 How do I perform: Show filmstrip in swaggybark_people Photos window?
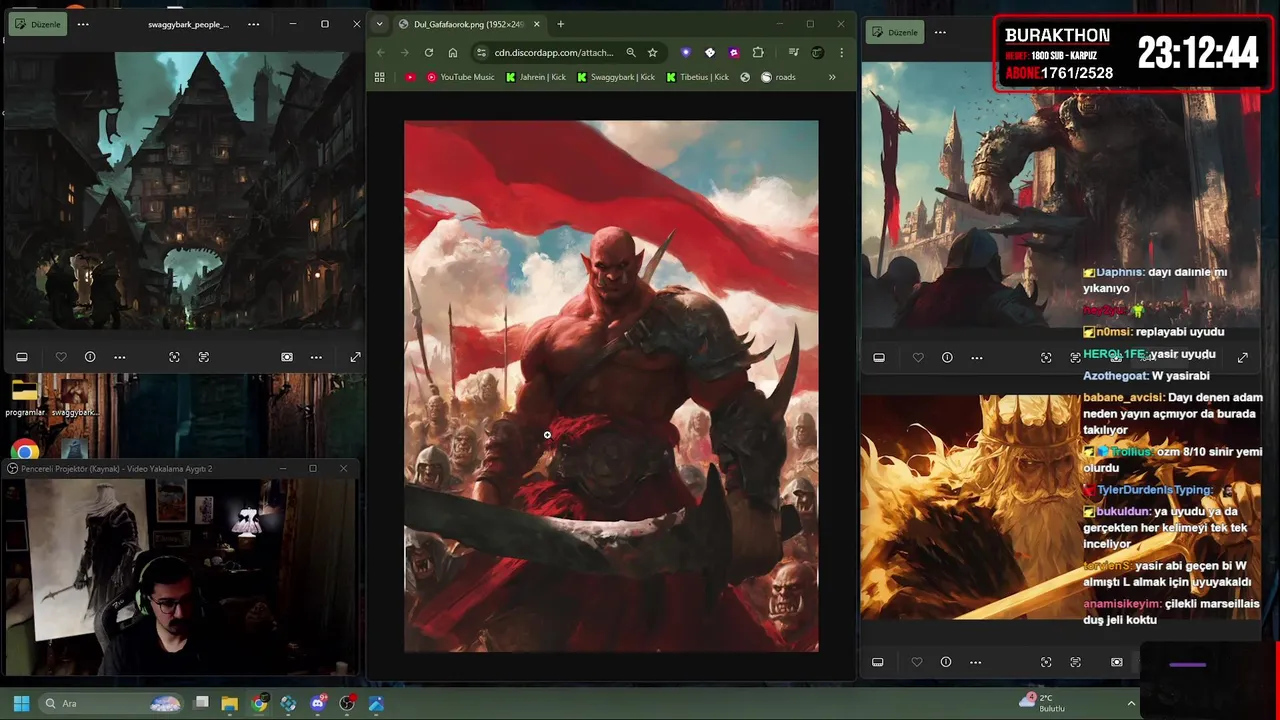22,357
